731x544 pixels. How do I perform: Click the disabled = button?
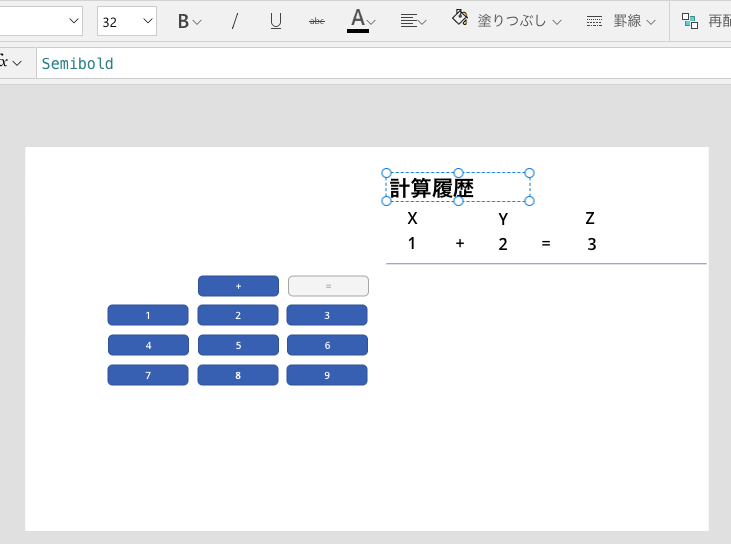click(328, 286)
